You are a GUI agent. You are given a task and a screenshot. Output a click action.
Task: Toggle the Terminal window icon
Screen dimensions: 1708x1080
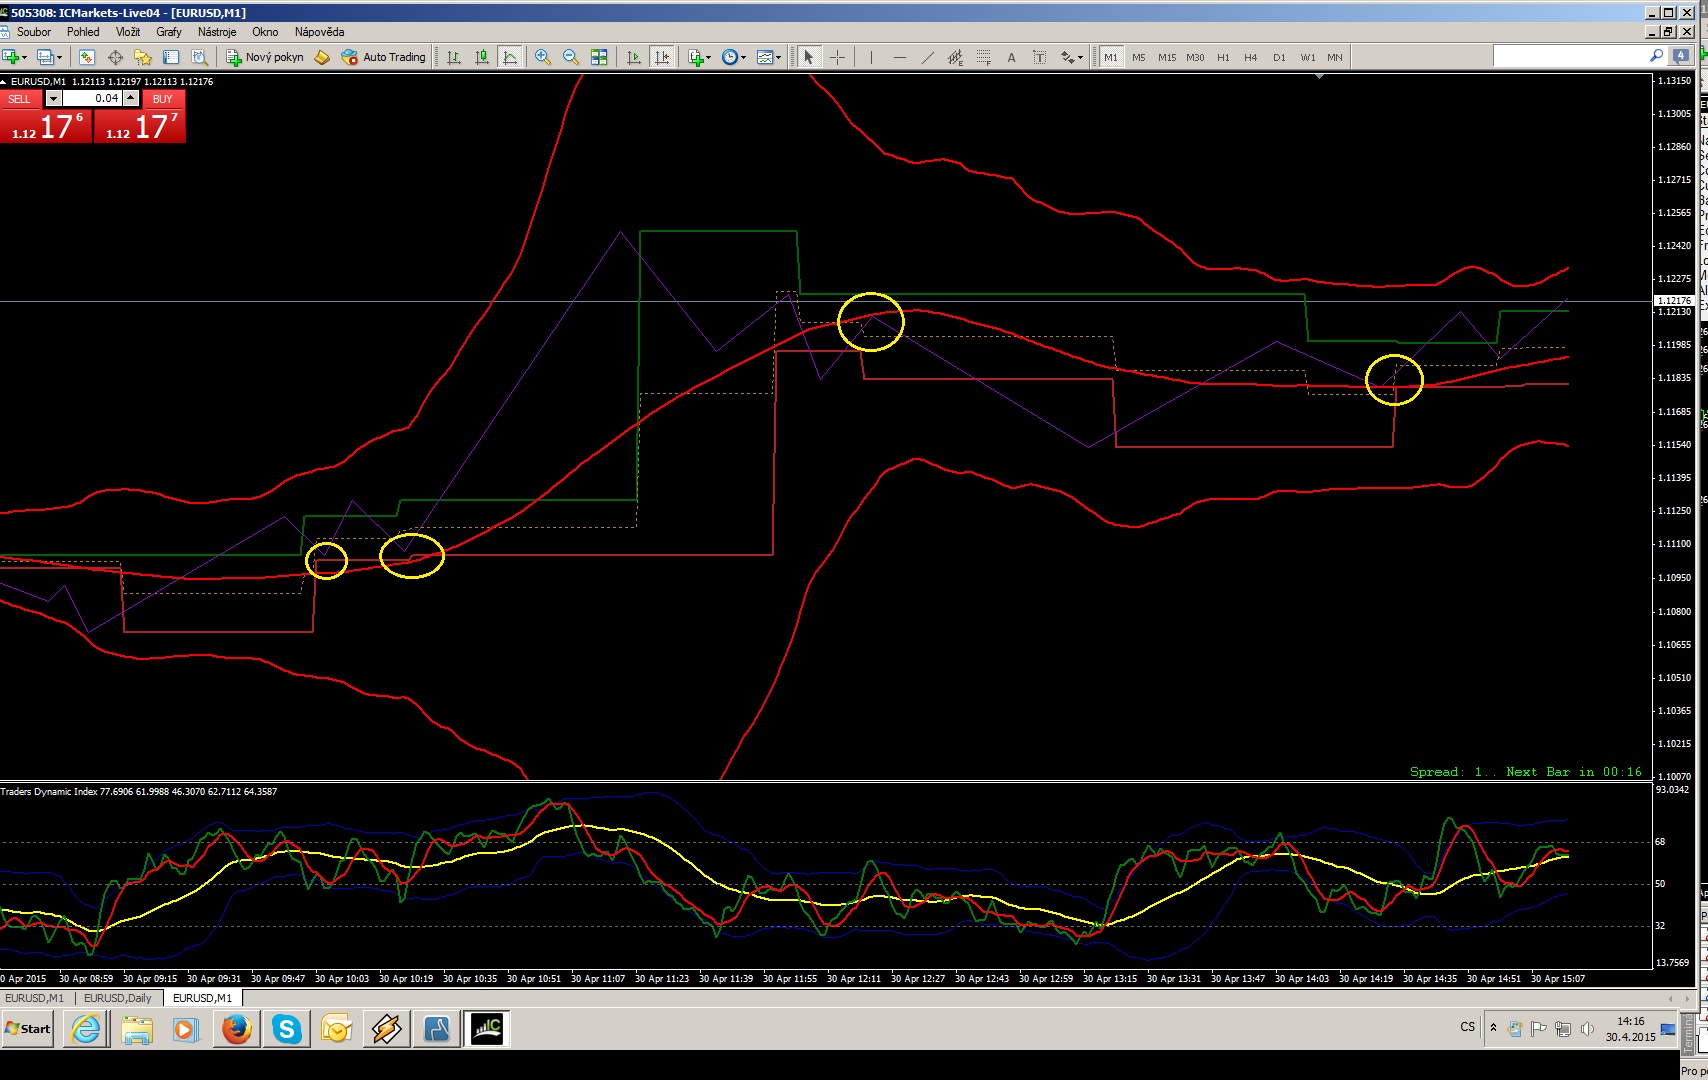tap(171, 57)
